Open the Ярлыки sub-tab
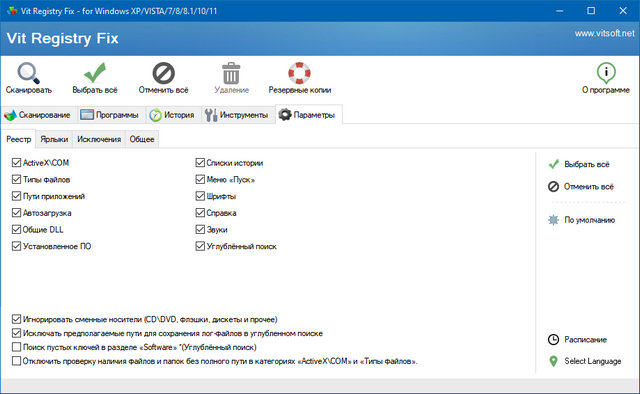 (x=54, y=139)
